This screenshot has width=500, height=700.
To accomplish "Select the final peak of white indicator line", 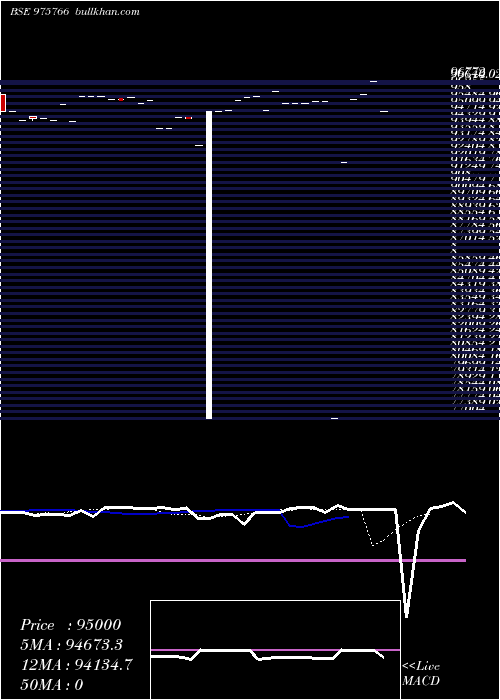I will (453, 503).
